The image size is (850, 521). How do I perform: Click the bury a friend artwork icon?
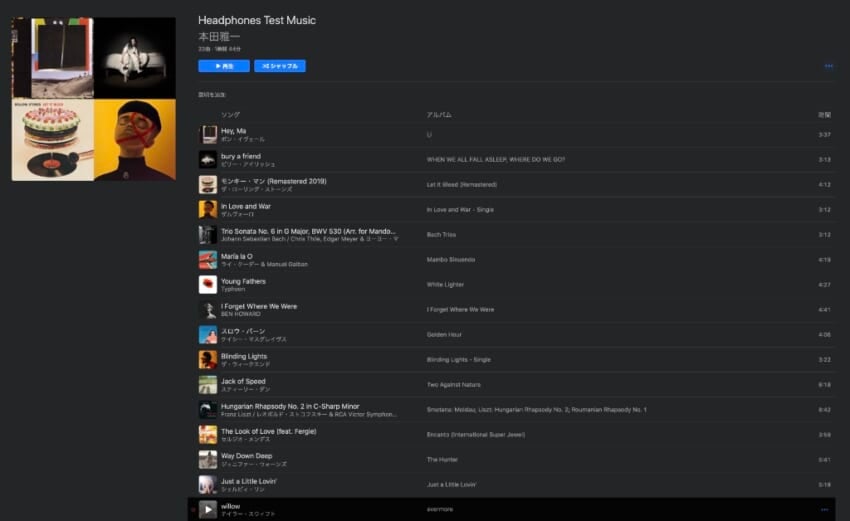(x=207, y=160)
